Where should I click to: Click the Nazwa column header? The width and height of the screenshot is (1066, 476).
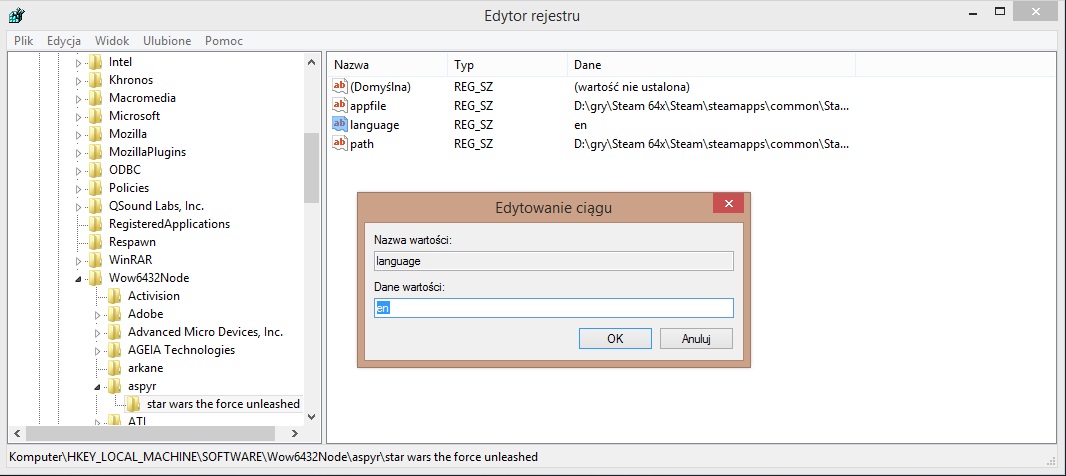388,65
